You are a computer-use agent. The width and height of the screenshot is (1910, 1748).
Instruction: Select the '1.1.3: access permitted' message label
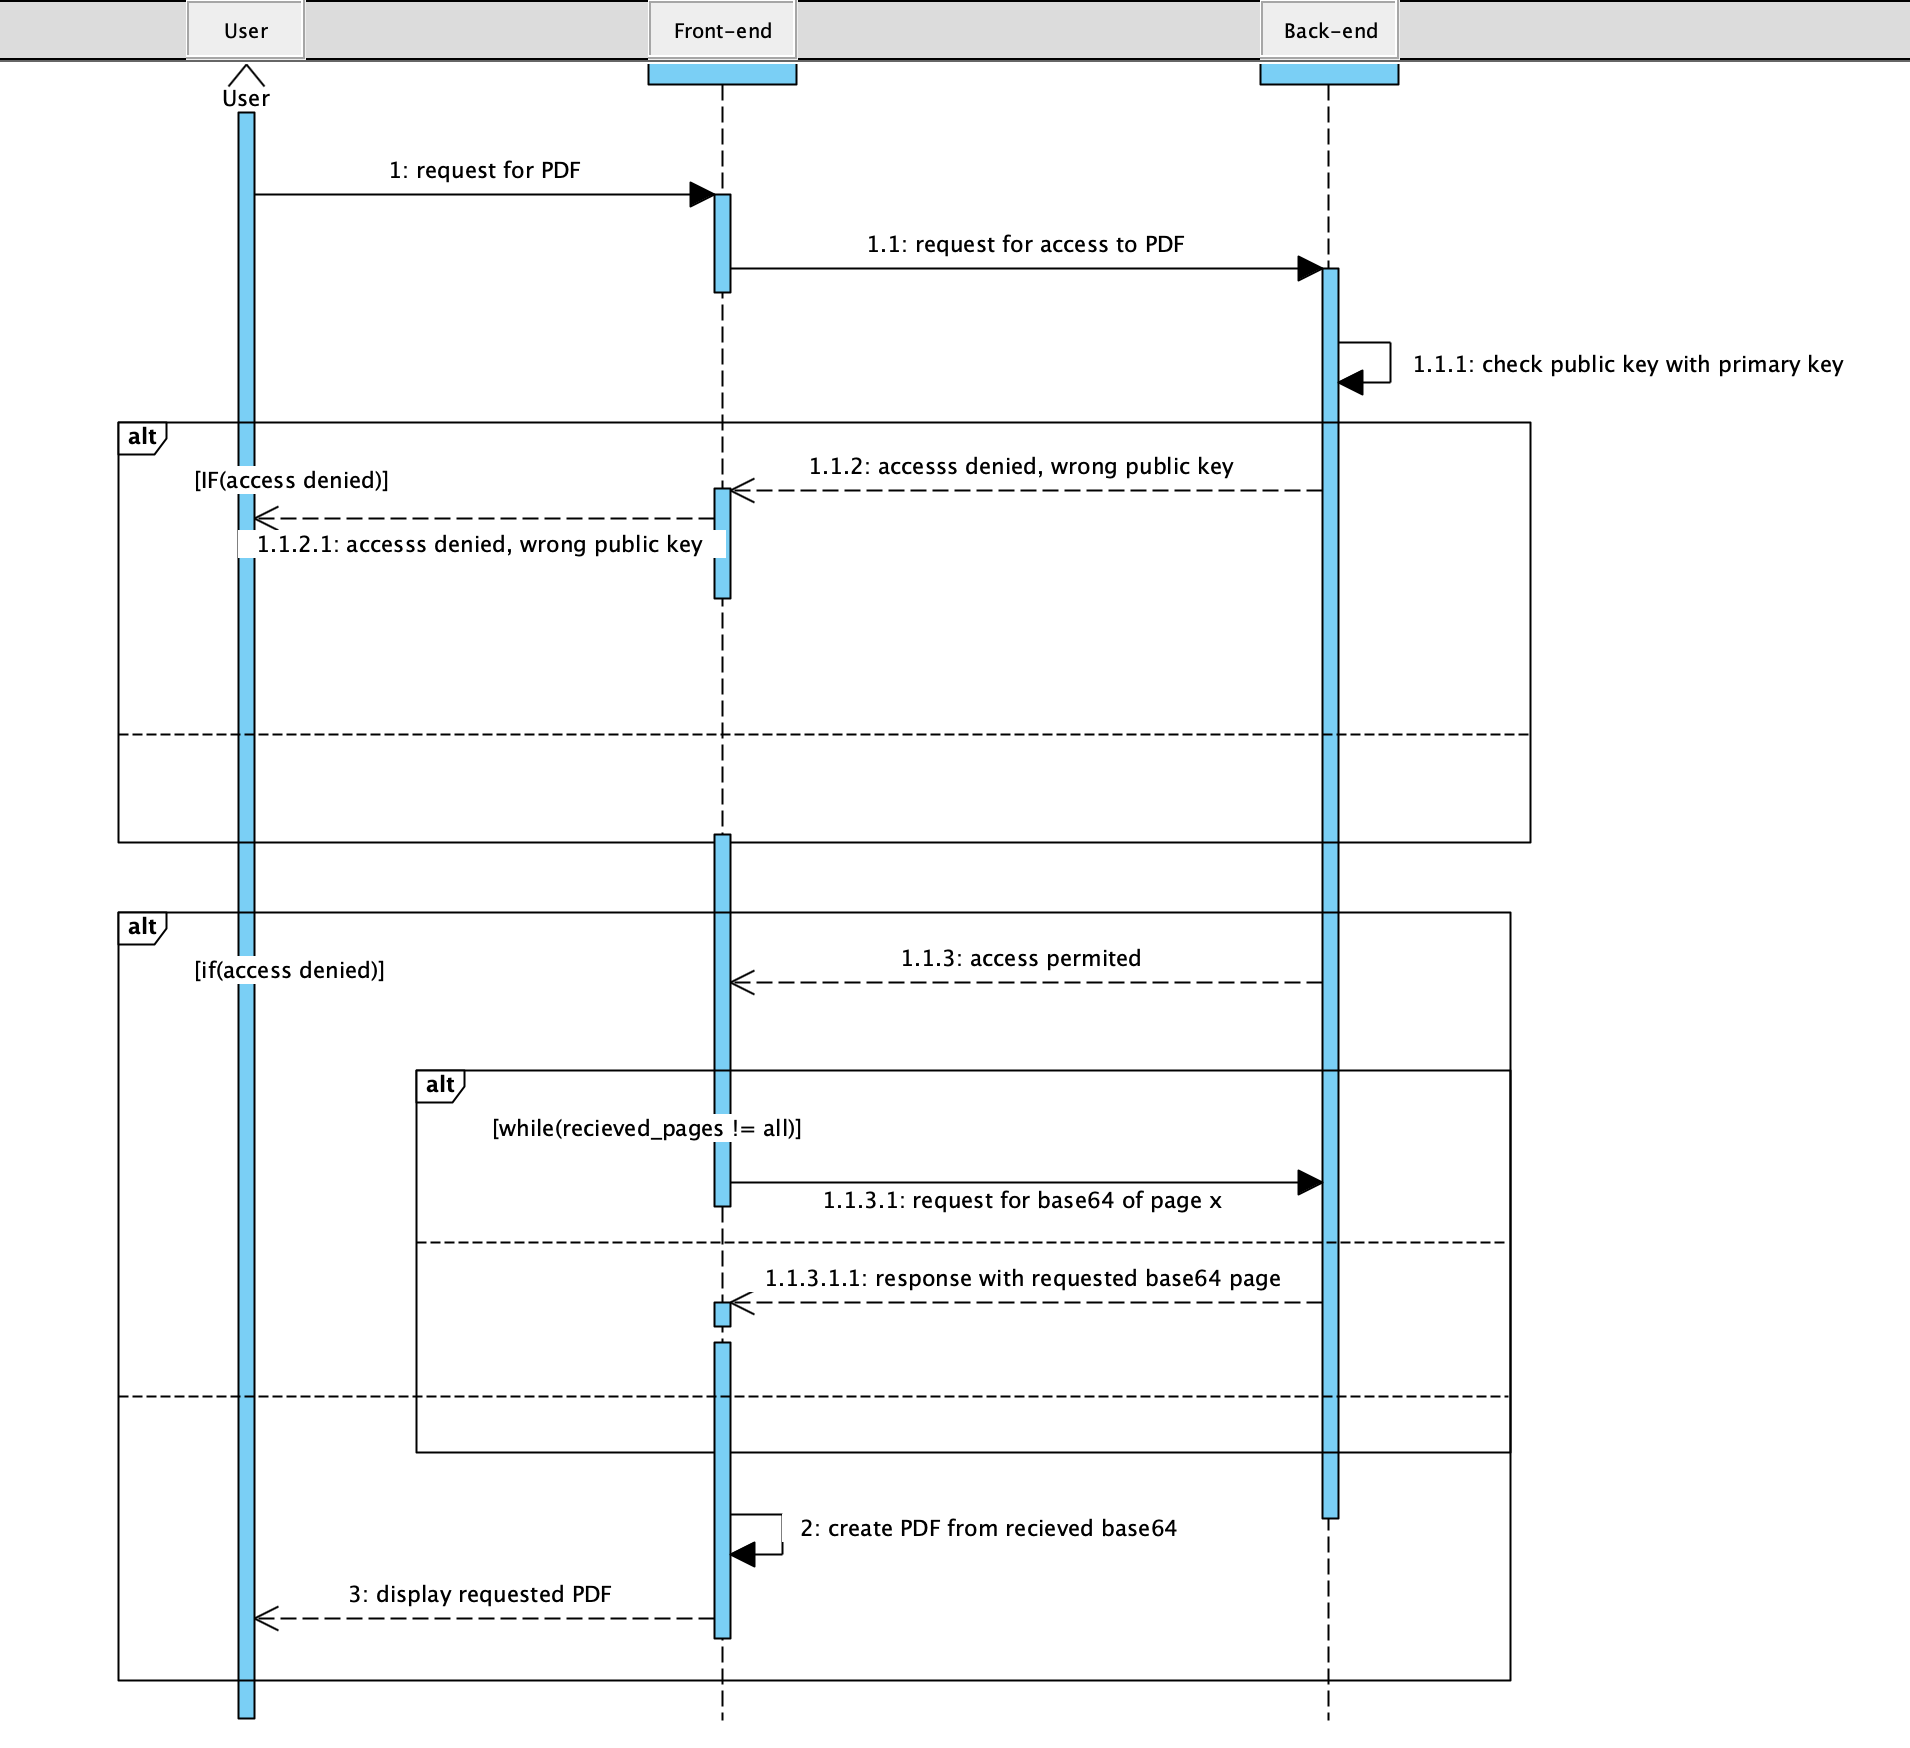[x=1020, y=958]
